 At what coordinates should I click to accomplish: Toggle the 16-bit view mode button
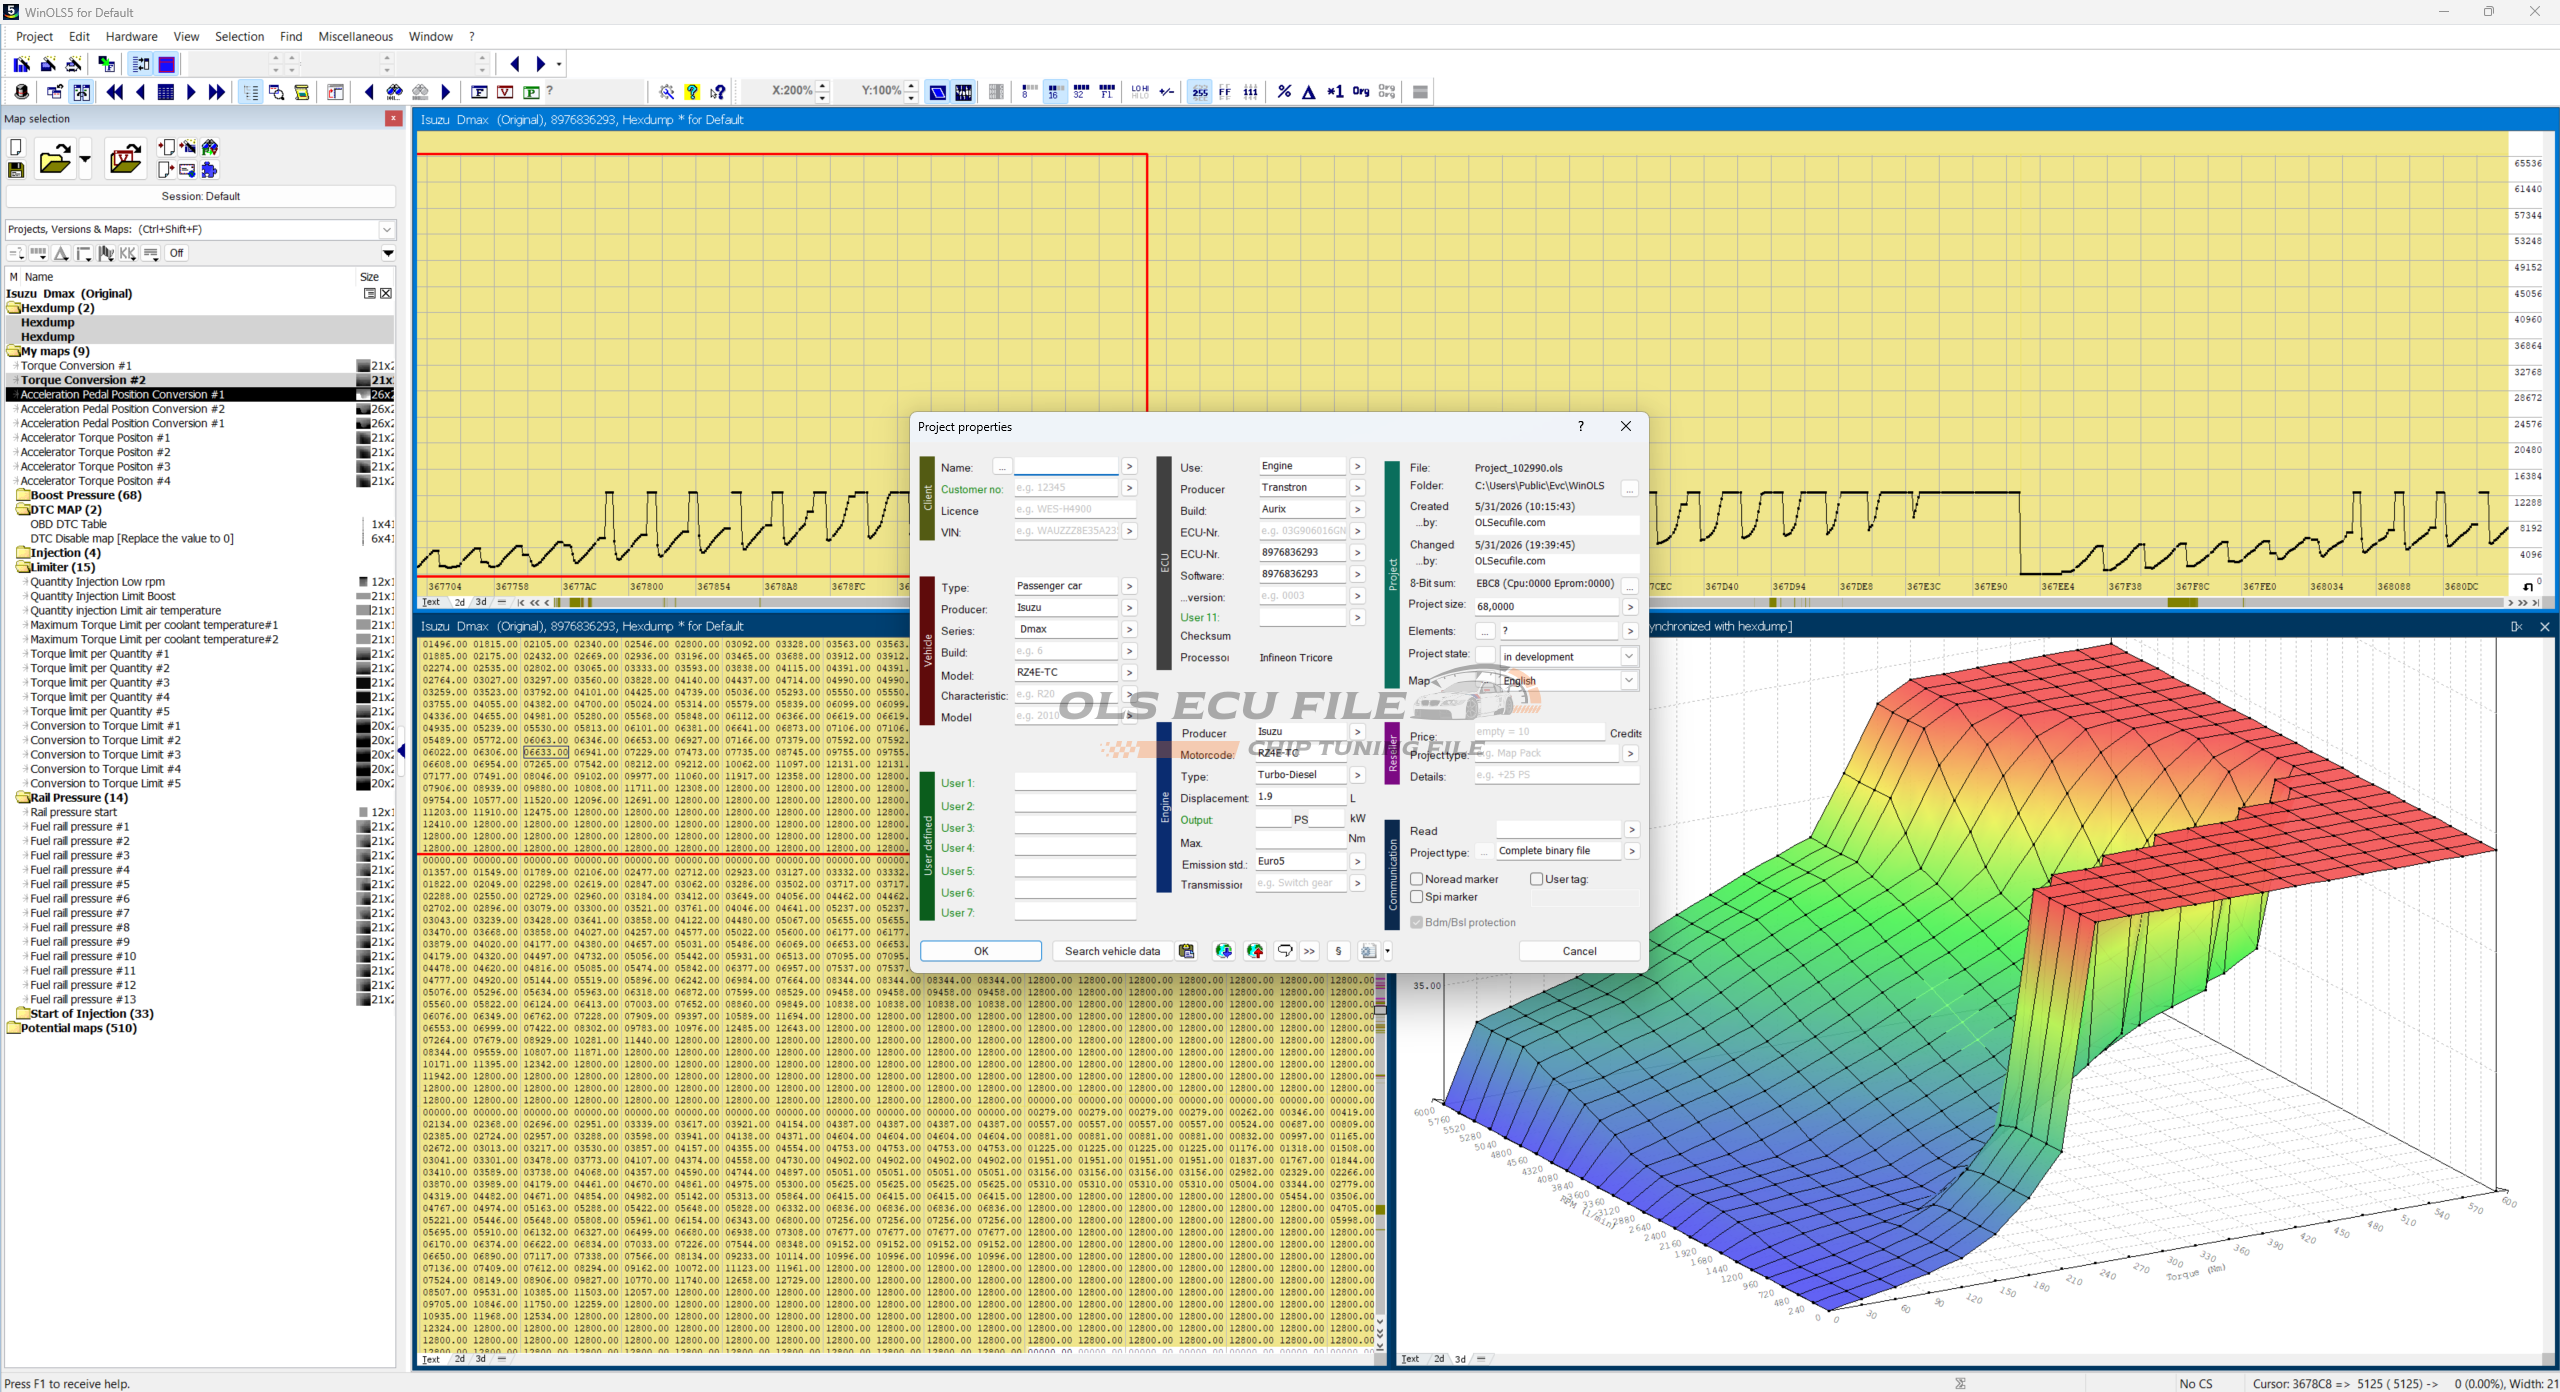pyautogui.click(x=1055, y=92)
